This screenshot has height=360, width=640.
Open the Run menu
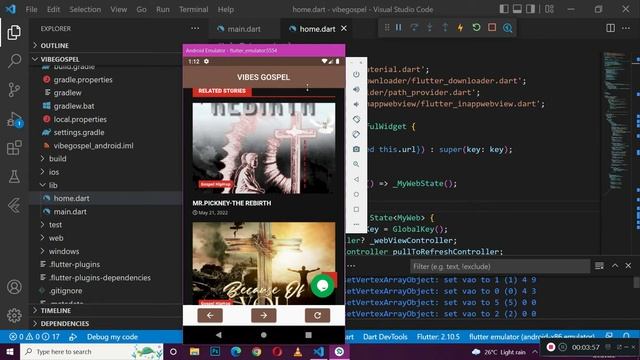point(162,9)
